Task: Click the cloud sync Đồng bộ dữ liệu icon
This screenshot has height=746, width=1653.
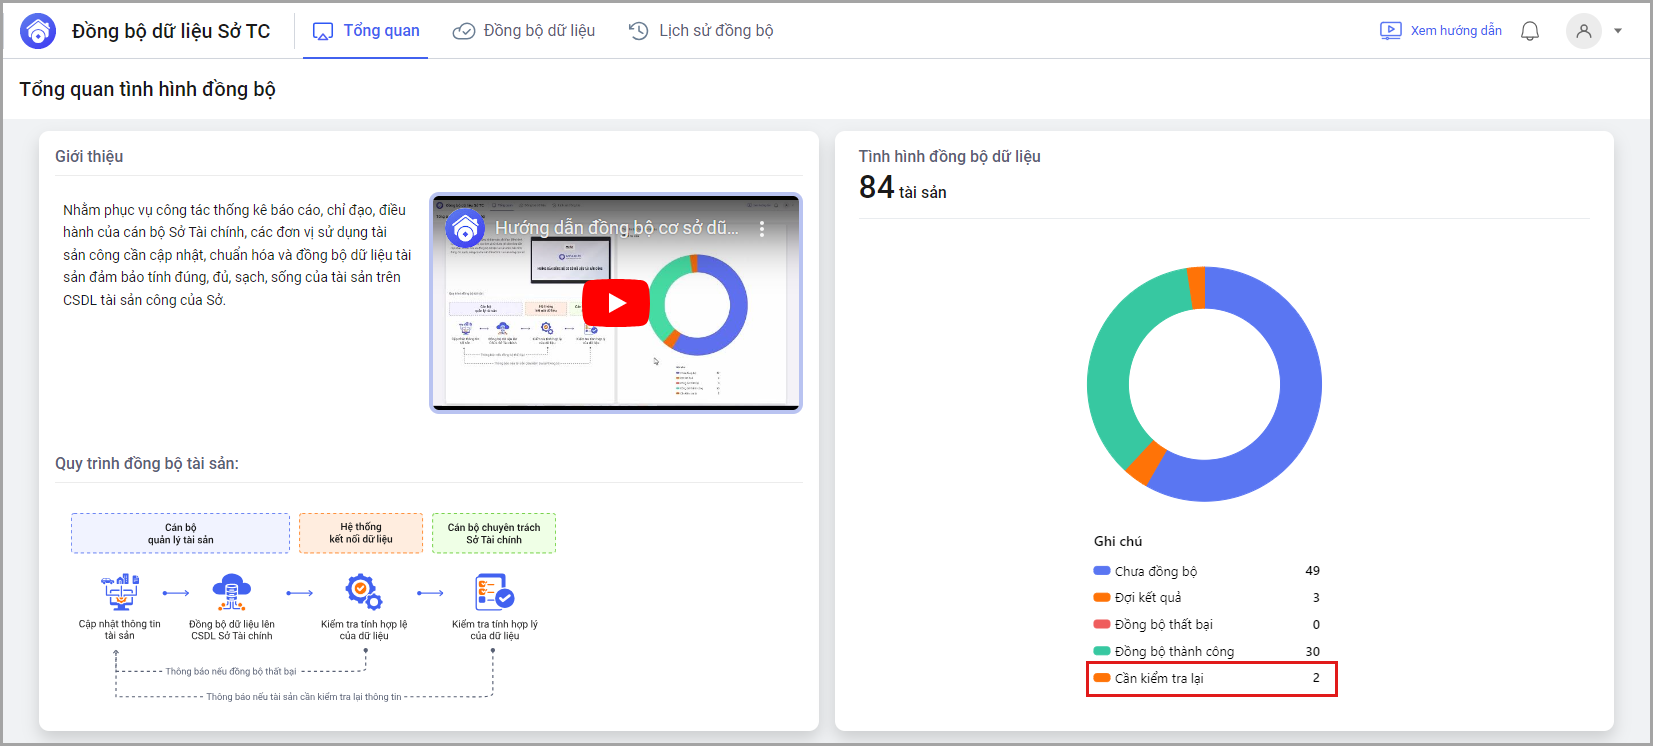Action: 232,592
